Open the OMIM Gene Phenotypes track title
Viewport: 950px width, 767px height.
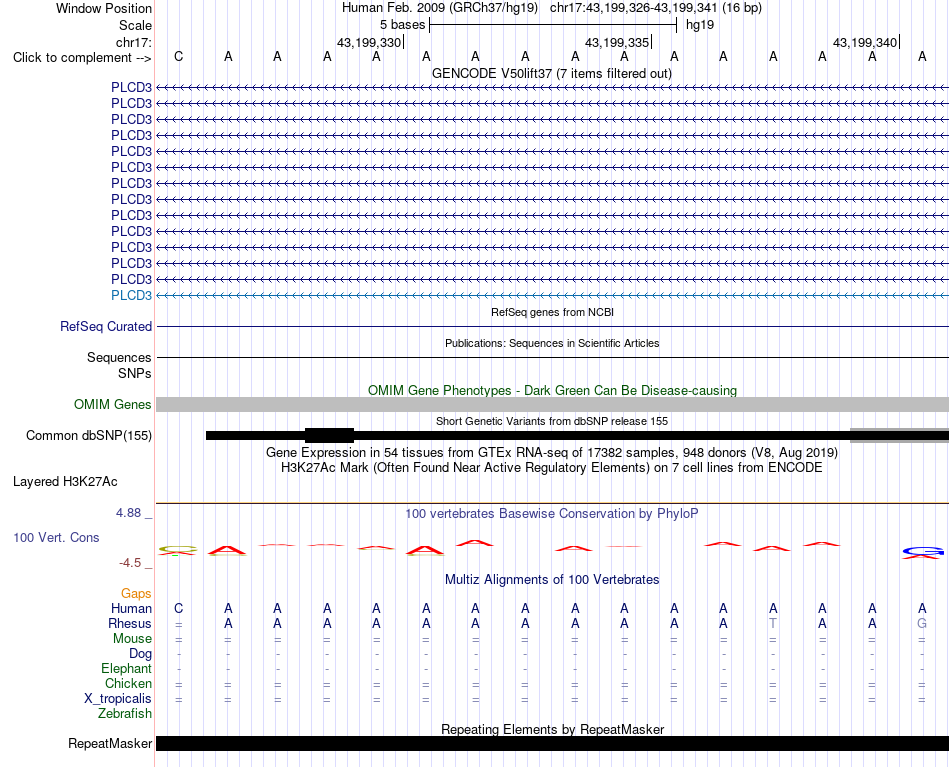pyautogui.click(x=552, y=390)
